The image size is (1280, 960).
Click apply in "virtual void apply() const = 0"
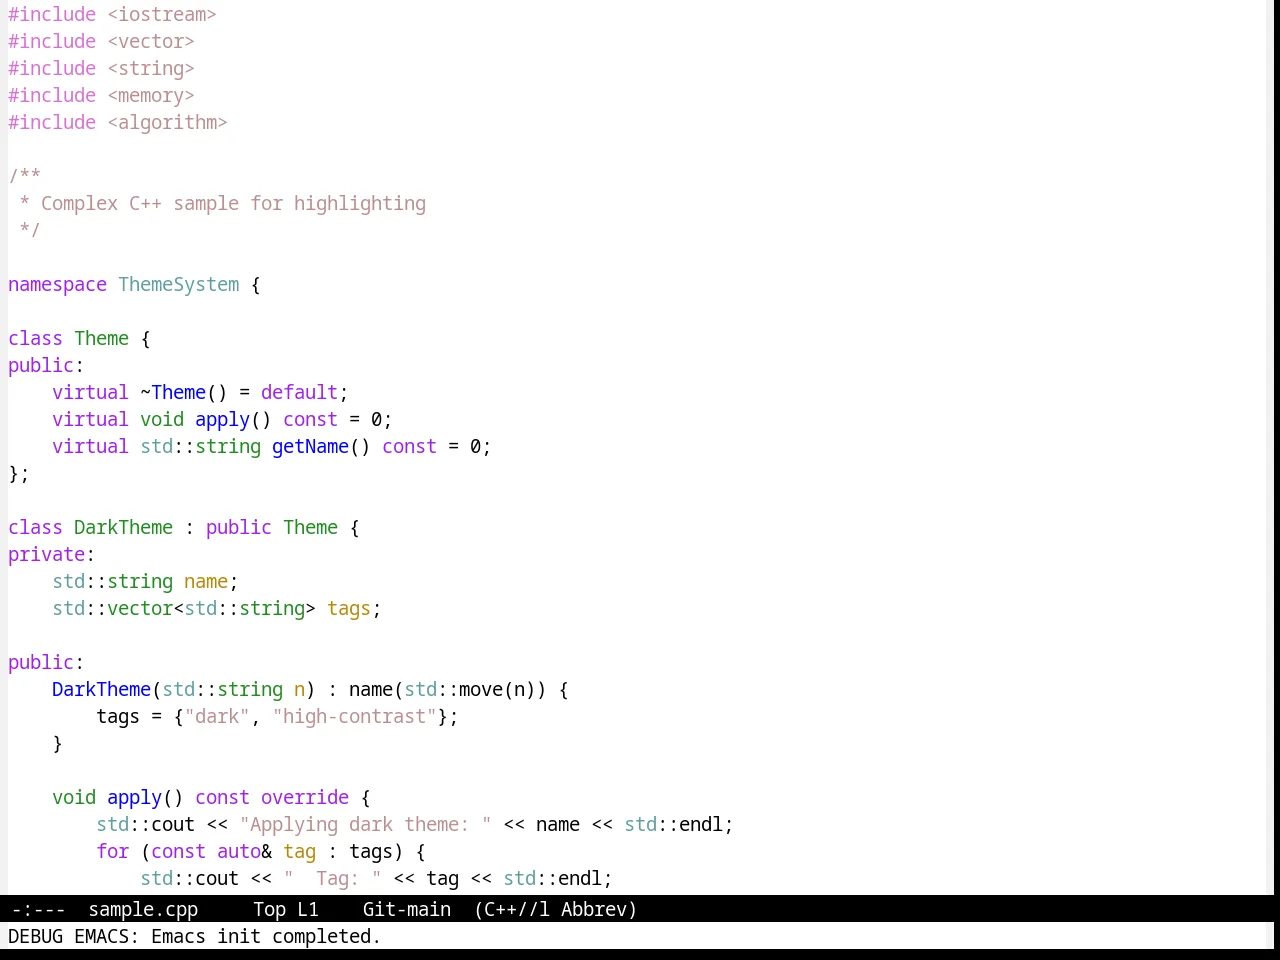click(222, 419)
